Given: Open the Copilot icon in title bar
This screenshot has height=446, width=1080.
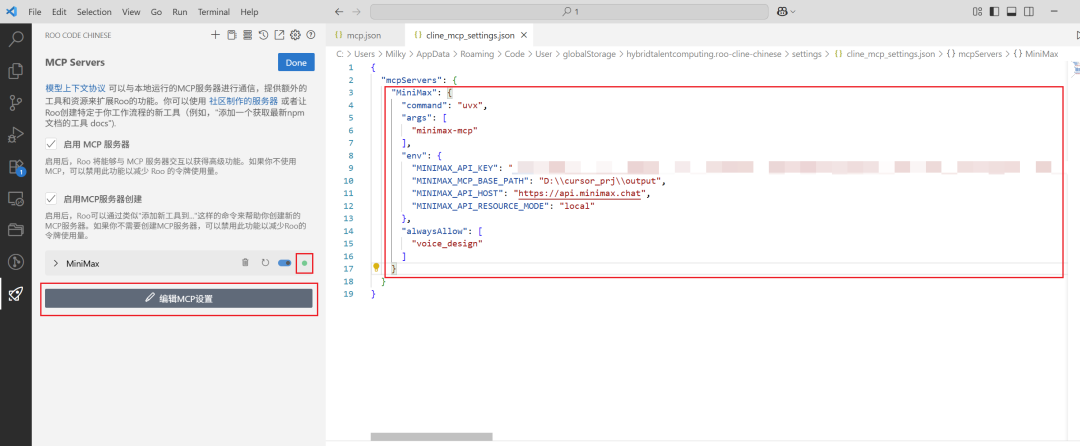Looking at the screenshot, I should pyautogui.click(x=782, y=12).
